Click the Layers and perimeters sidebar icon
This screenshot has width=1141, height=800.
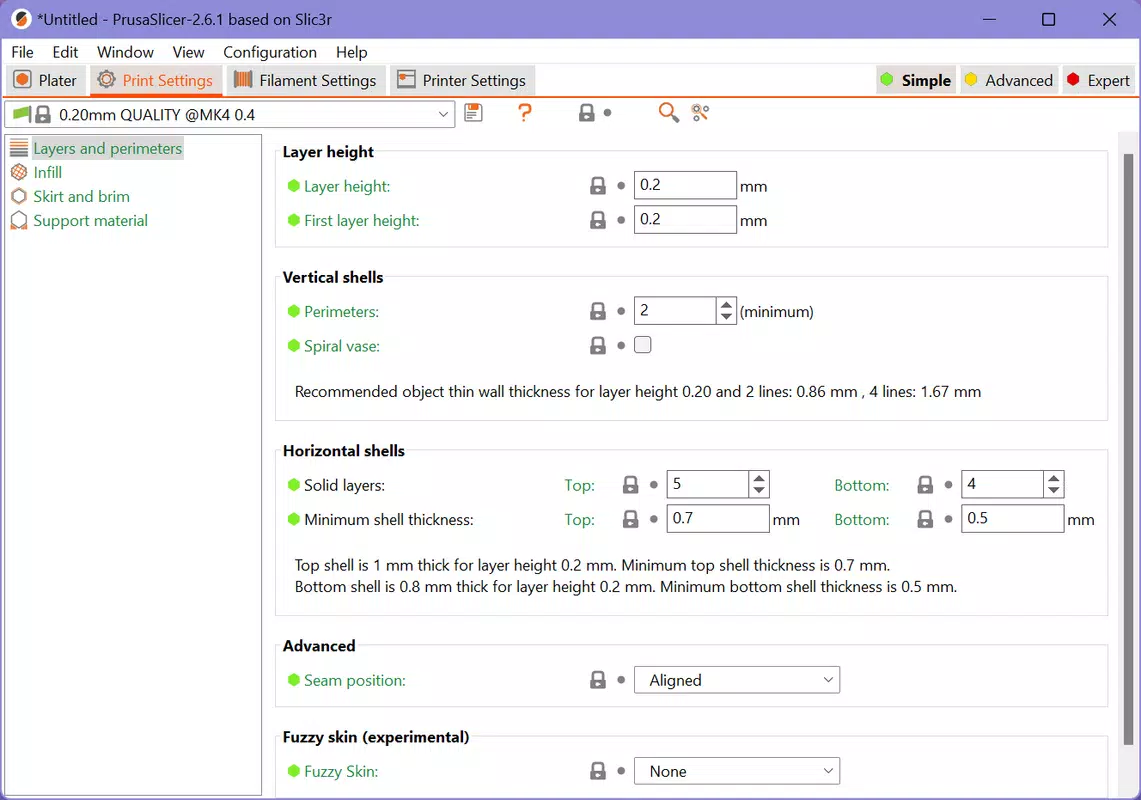click(x=19, y=148)
